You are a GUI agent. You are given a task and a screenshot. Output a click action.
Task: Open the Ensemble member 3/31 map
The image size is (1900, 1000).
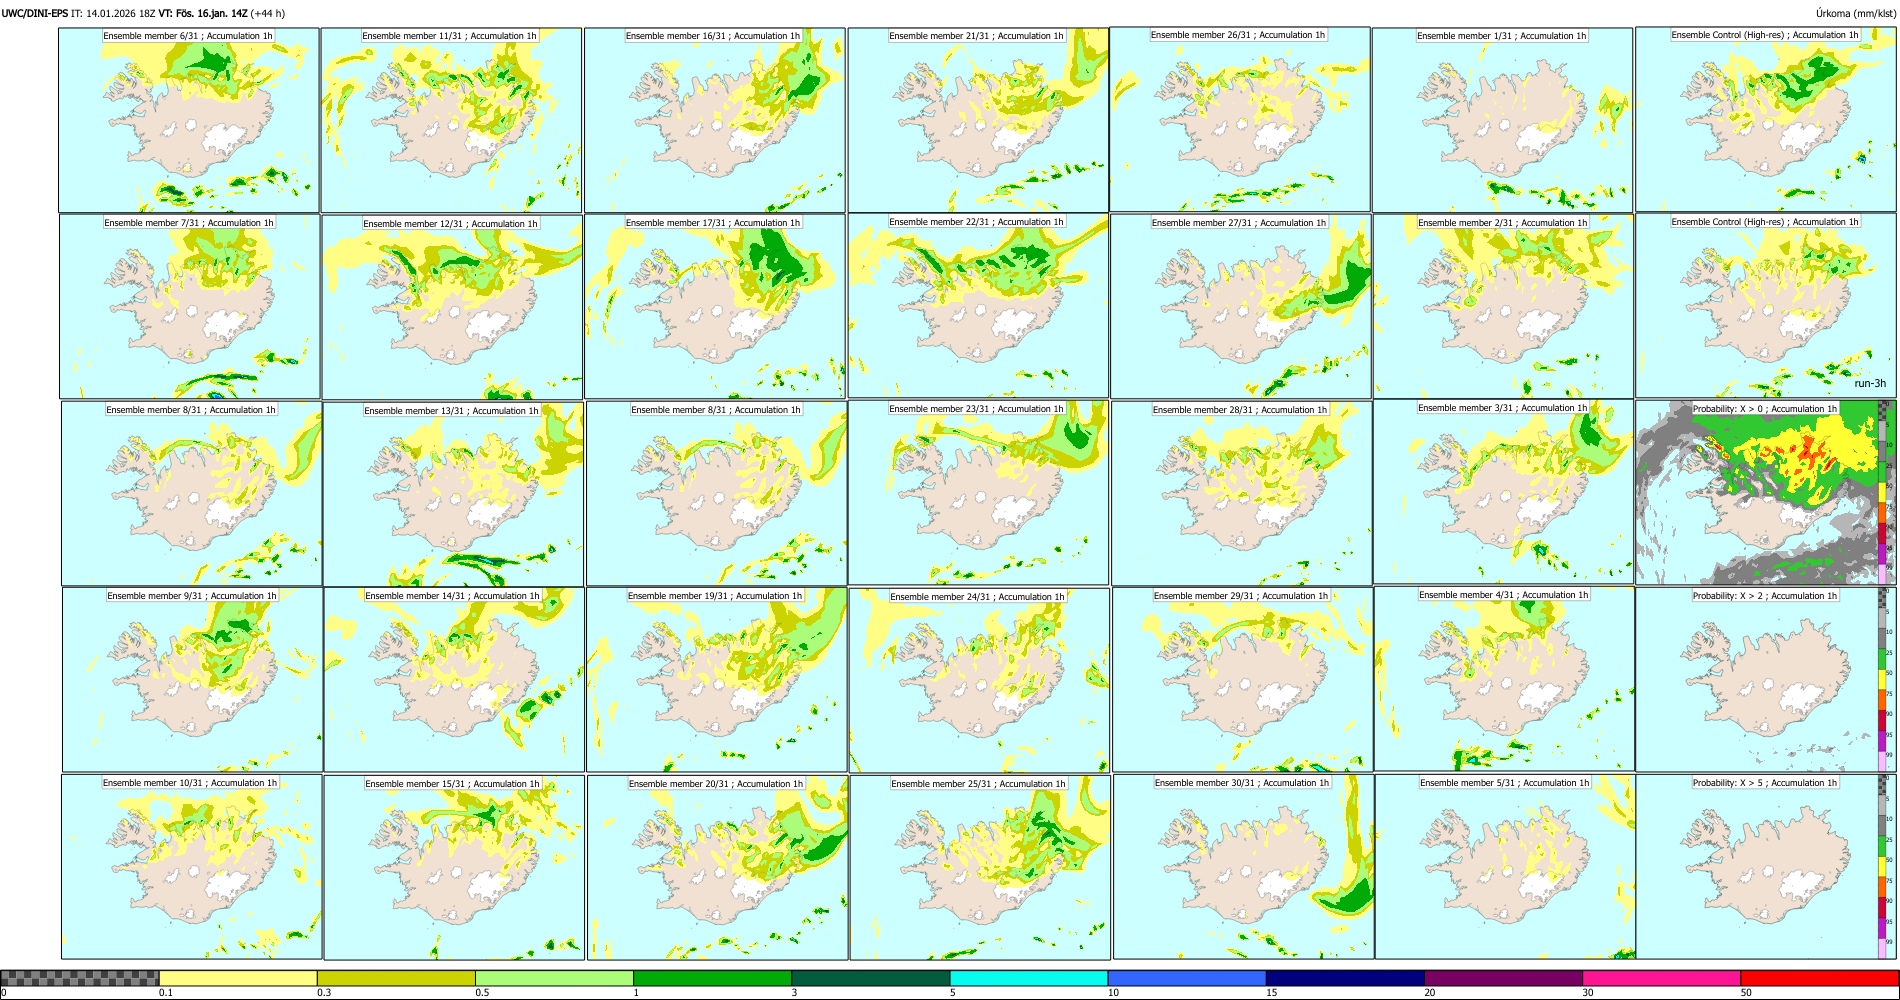[x=1504, y=492]
